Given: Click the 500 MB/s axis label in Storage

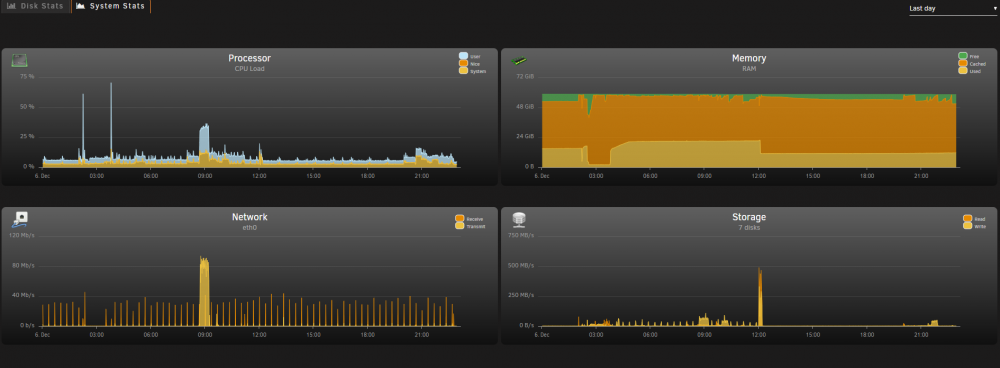Looking at the screenshot, I should (x=522, y=265).
